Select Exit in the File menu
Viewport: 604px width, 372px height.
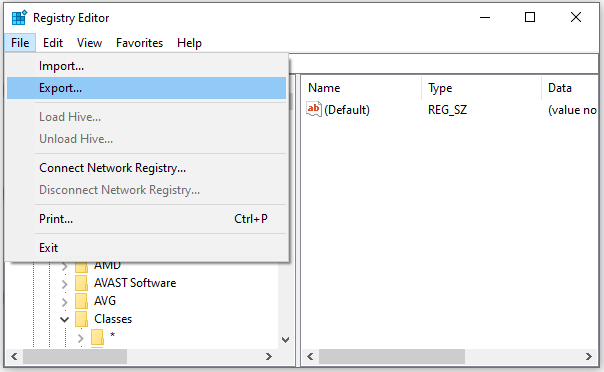point(146,248)
